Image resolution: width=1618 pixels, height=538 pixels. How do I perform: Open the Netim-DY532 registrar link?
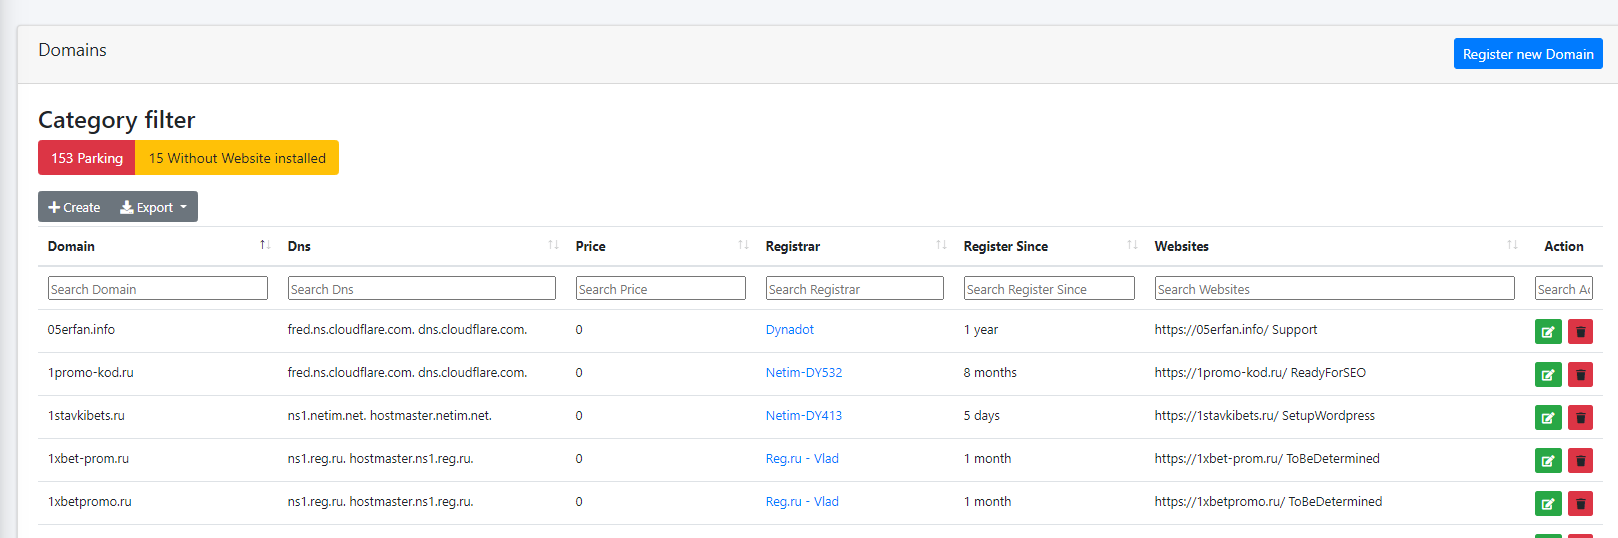[x=803, y=373]
